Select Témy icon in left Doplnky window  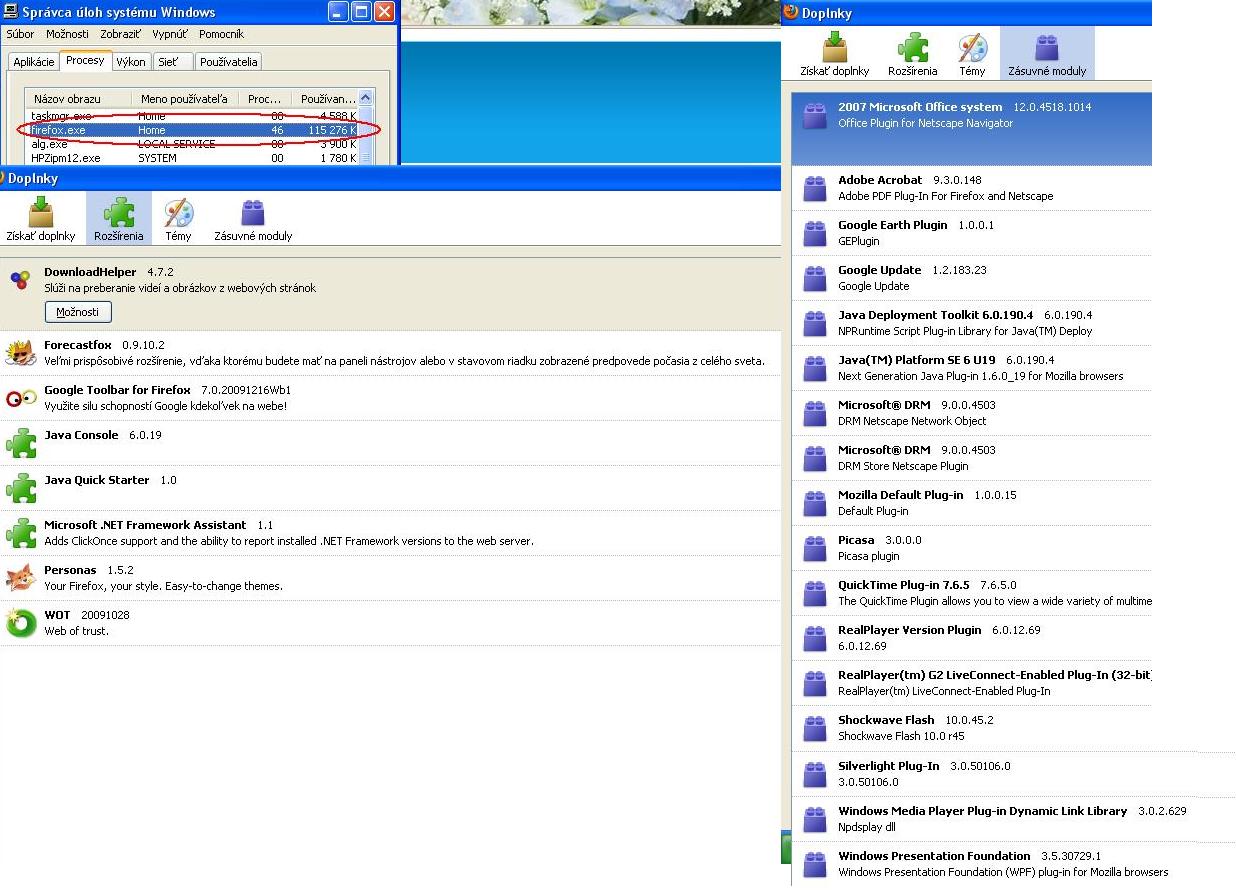click(x=178, y=213)
